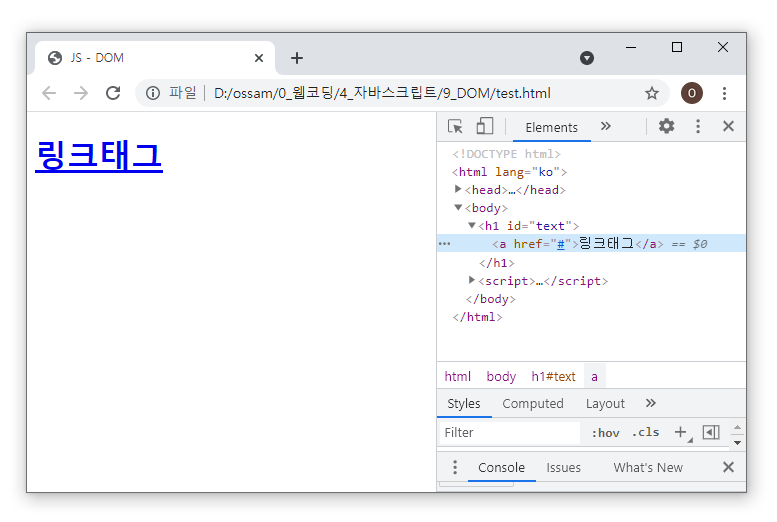
Task: Close the JS - DOM tab
Action: (259, 58)
